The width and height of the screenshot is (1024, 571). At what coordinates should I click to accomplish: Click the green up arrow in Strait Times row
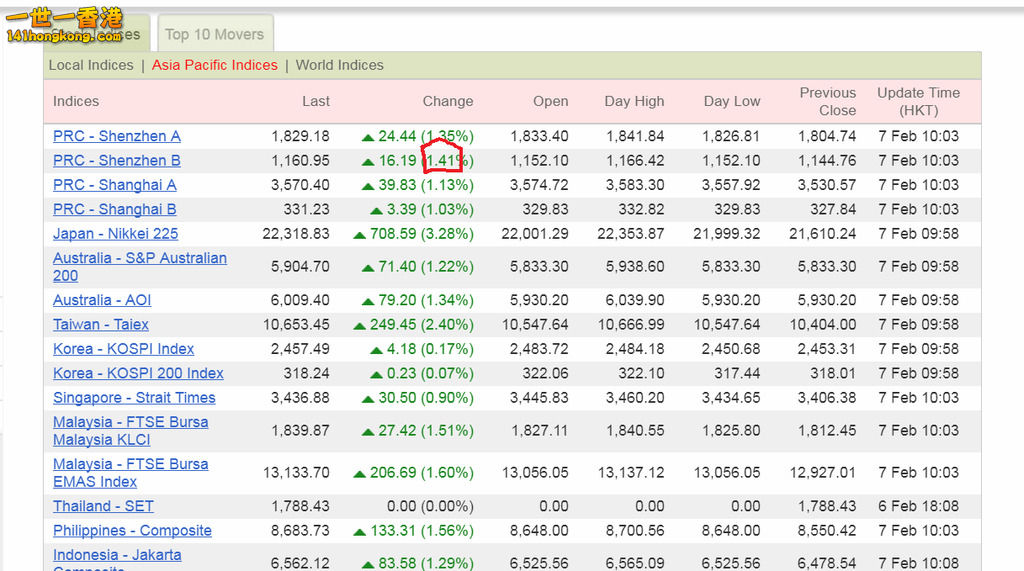pos(368,399)
